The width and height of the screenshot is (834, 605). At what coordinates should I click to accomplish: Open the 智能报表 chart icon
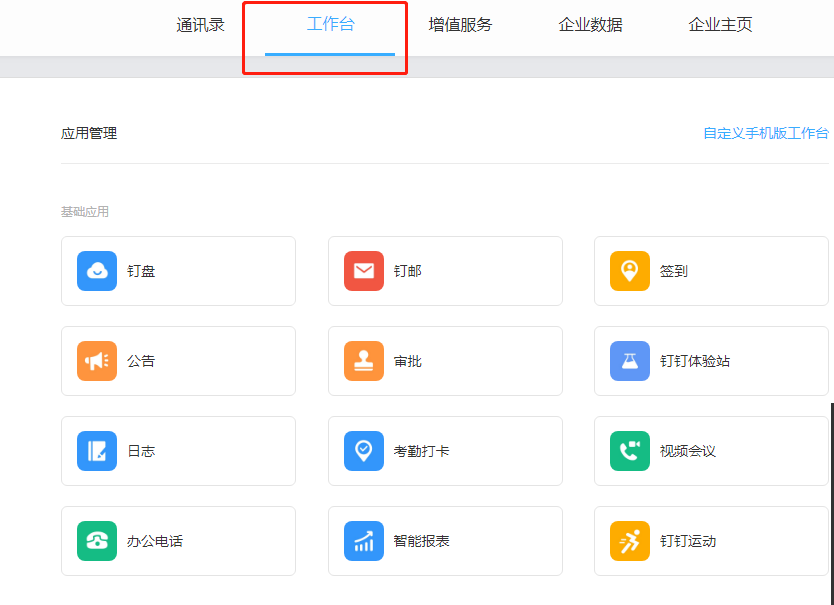pyautogui.click(x=364, y=541)
